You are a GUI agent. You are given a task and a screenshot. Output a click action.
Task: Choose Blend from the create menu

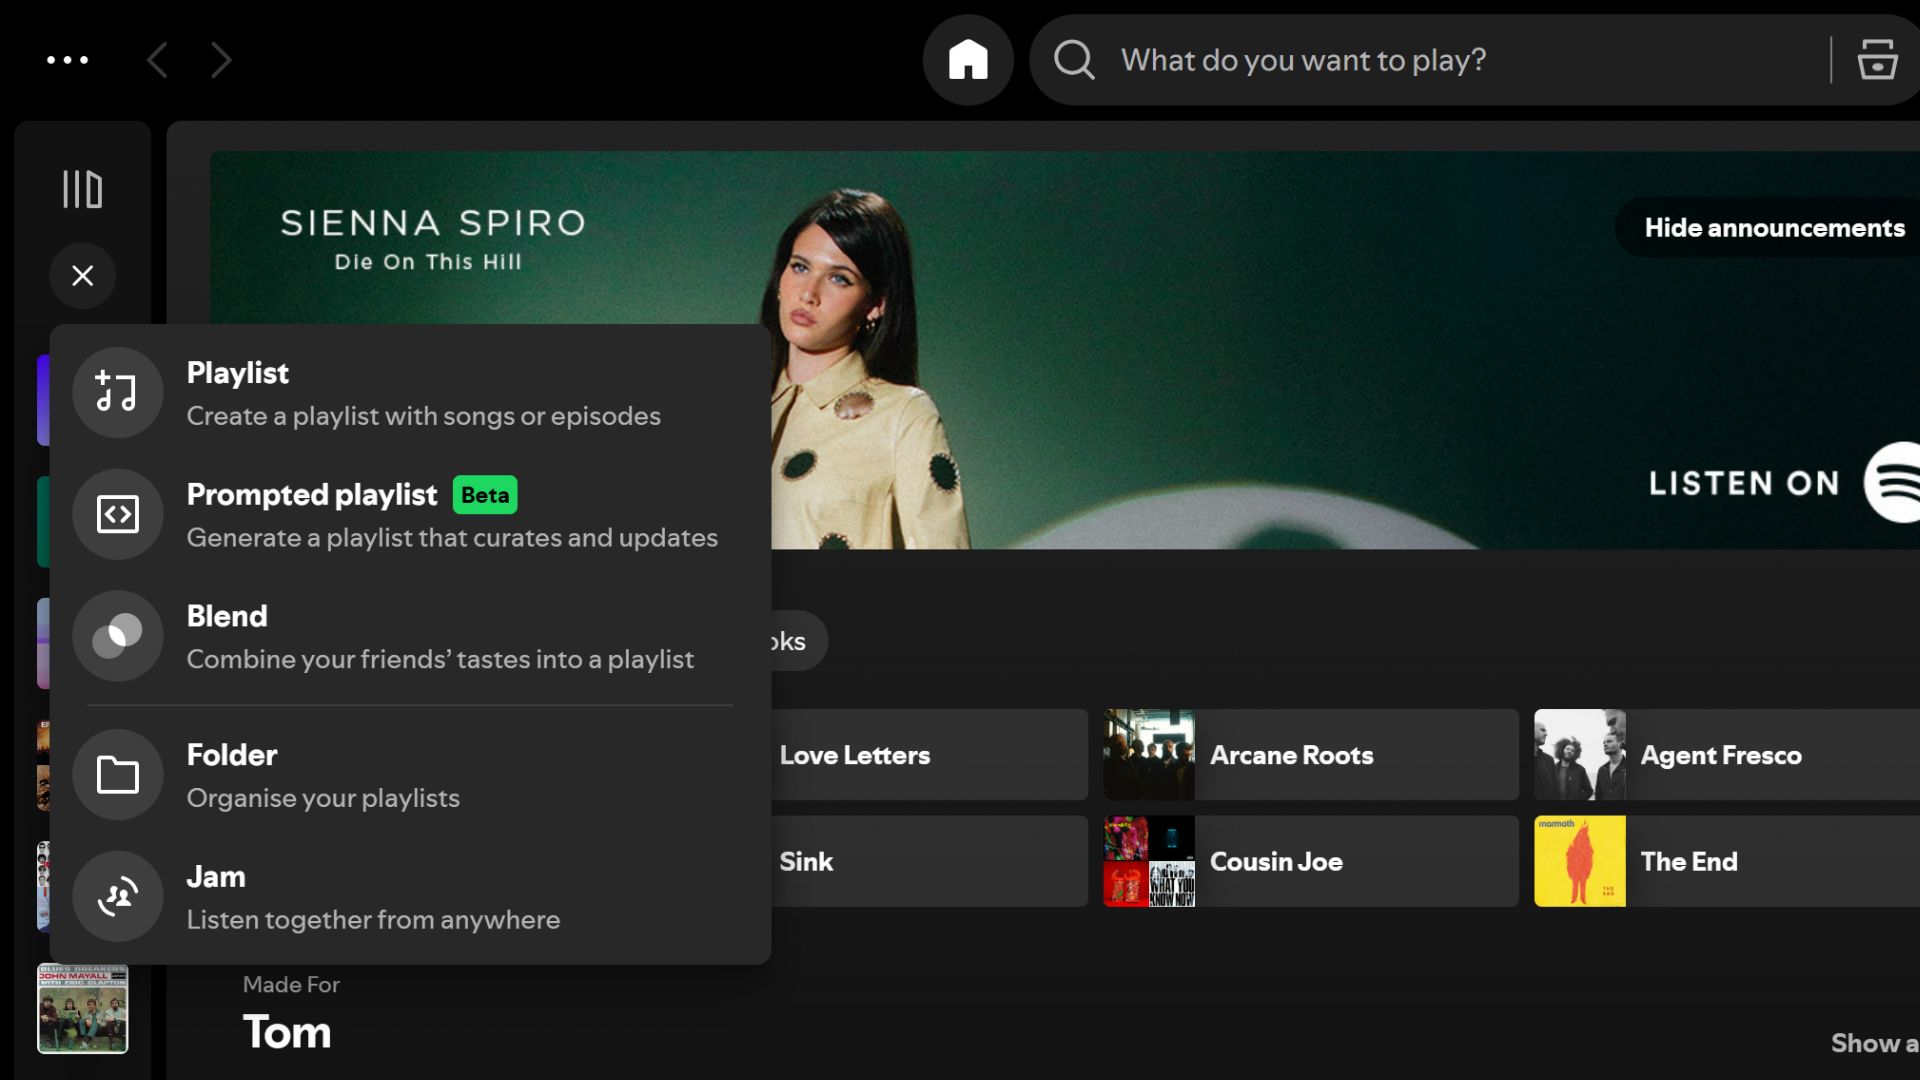pyautogui.click(x=410, y=637)
